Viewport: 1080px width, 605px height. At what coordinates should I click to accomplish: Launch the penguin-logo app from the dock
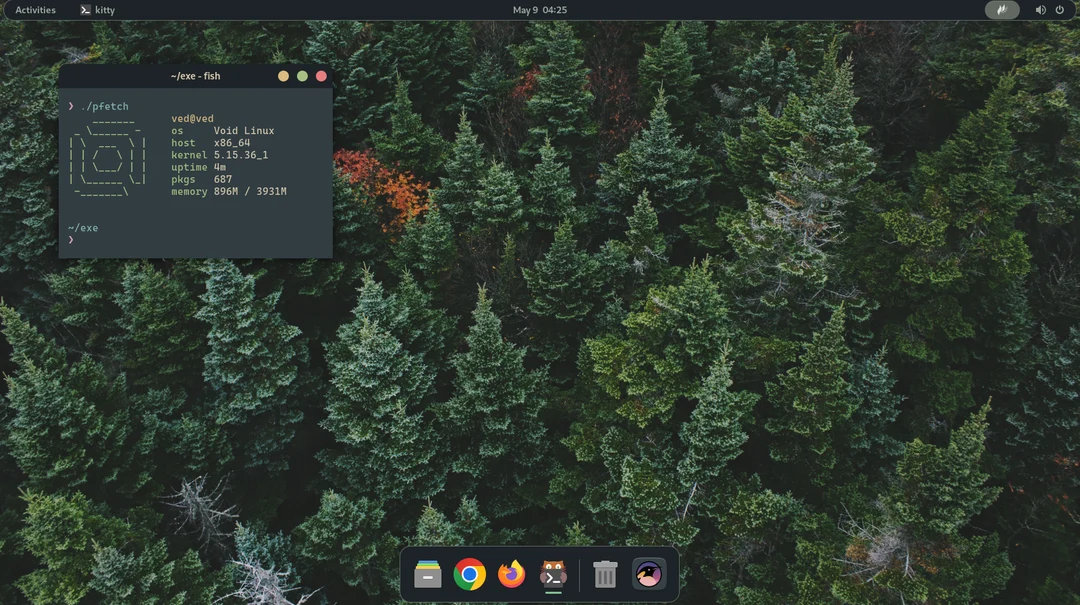[x=648, y=575]
